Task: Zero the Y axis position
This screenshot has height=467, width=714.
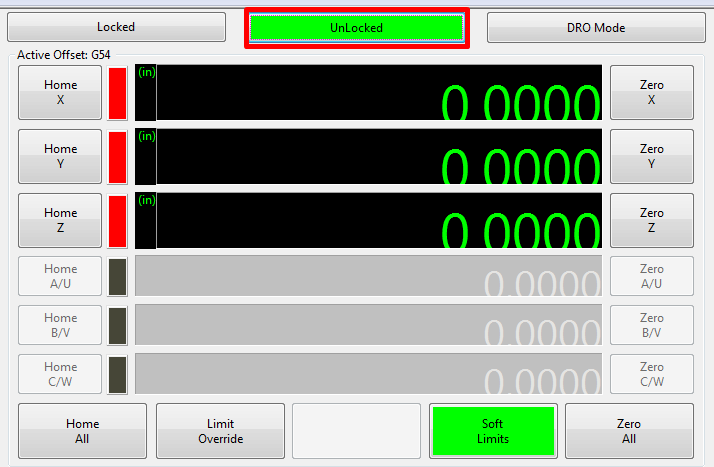Action: 651,156
